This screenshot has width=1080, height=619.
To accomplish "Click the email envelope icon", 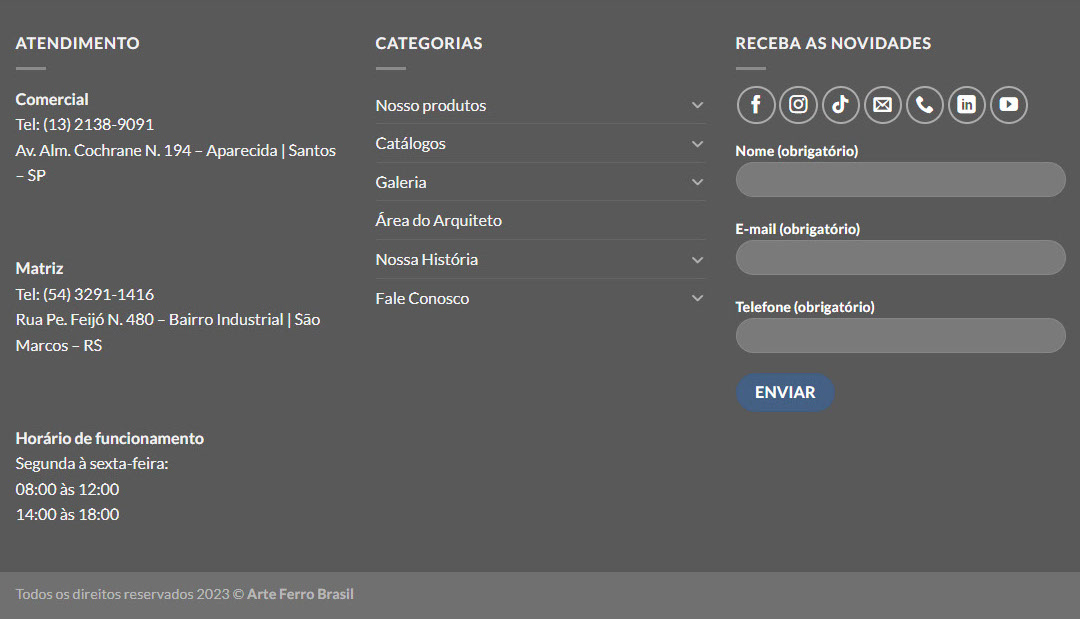I will click(882, 105).
